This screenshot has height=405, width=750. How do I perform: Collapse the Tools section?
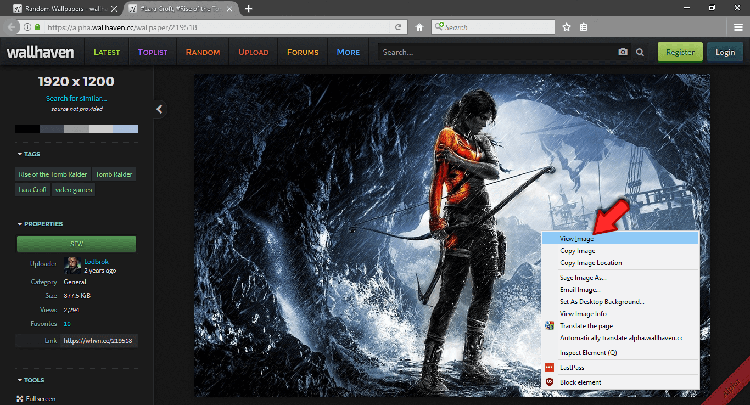click(x=31, y=380)
